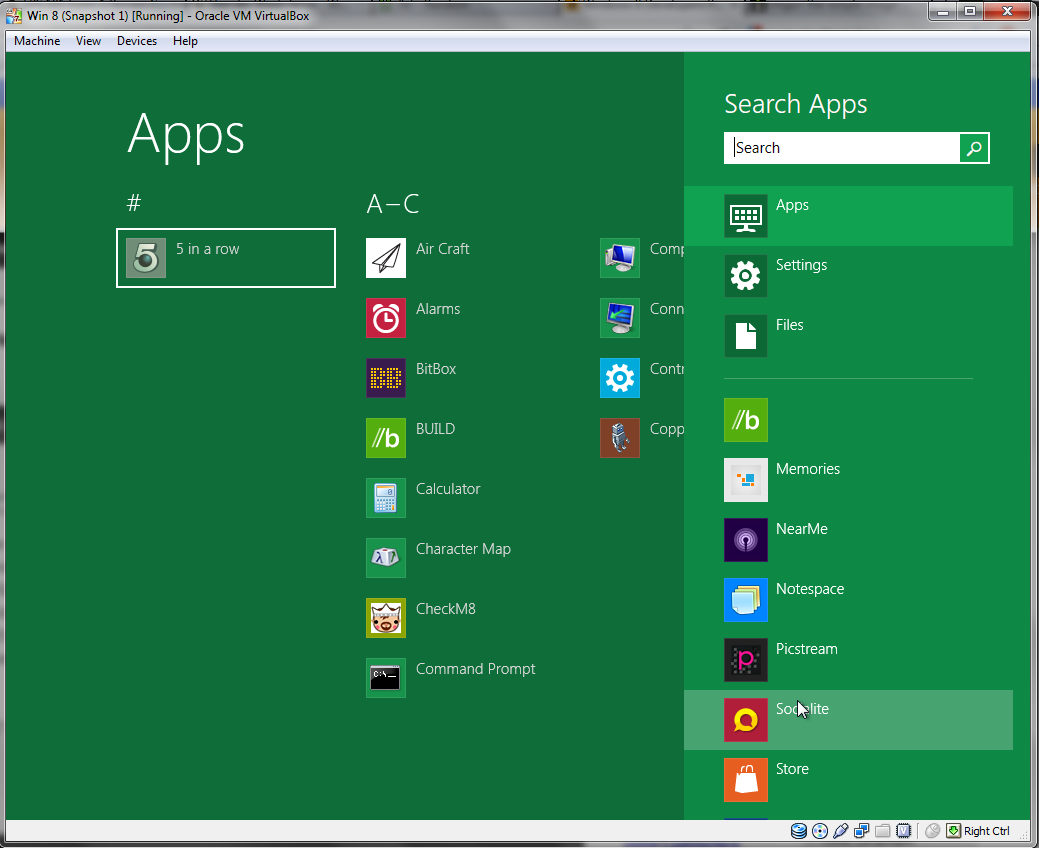
Task: Click the "Notespace" label in the search pane
Action: (810, 589)
